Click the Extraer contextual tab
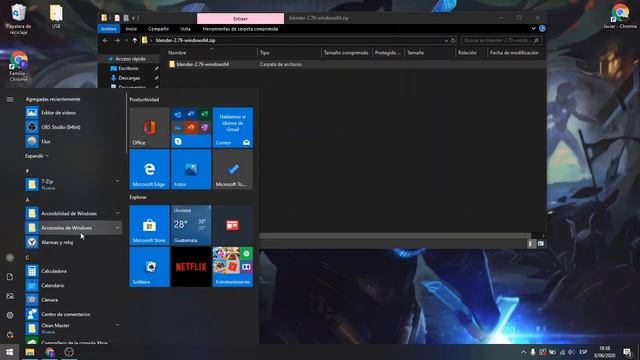The image size is (640, 360). (x=240, y=18)
